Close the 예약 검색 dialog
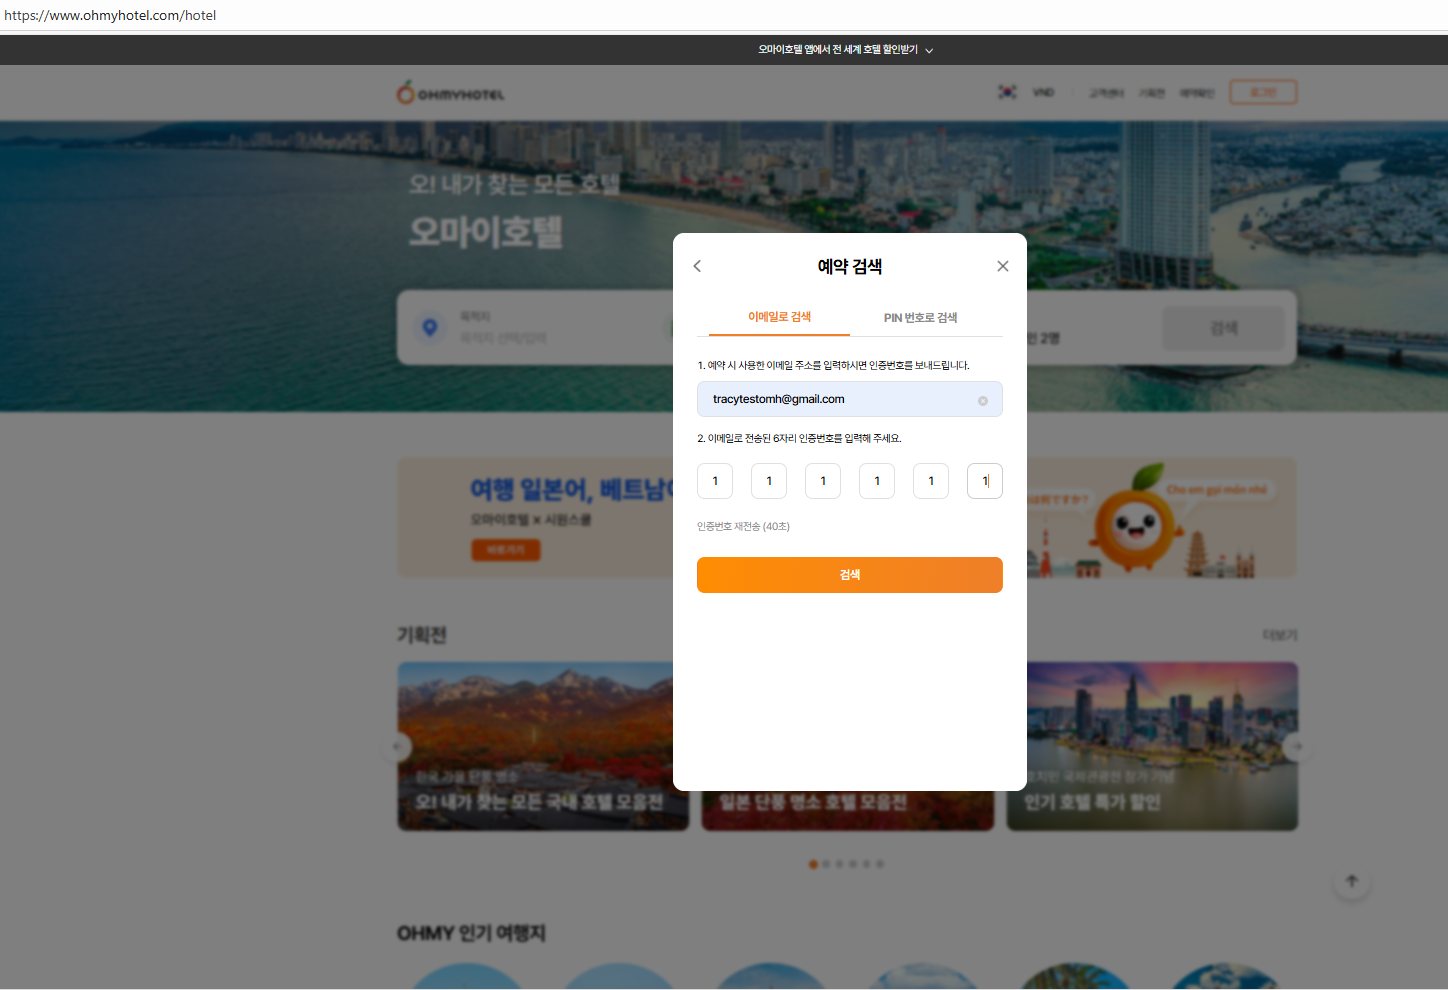The image size is (1448, 990). 1003,266
